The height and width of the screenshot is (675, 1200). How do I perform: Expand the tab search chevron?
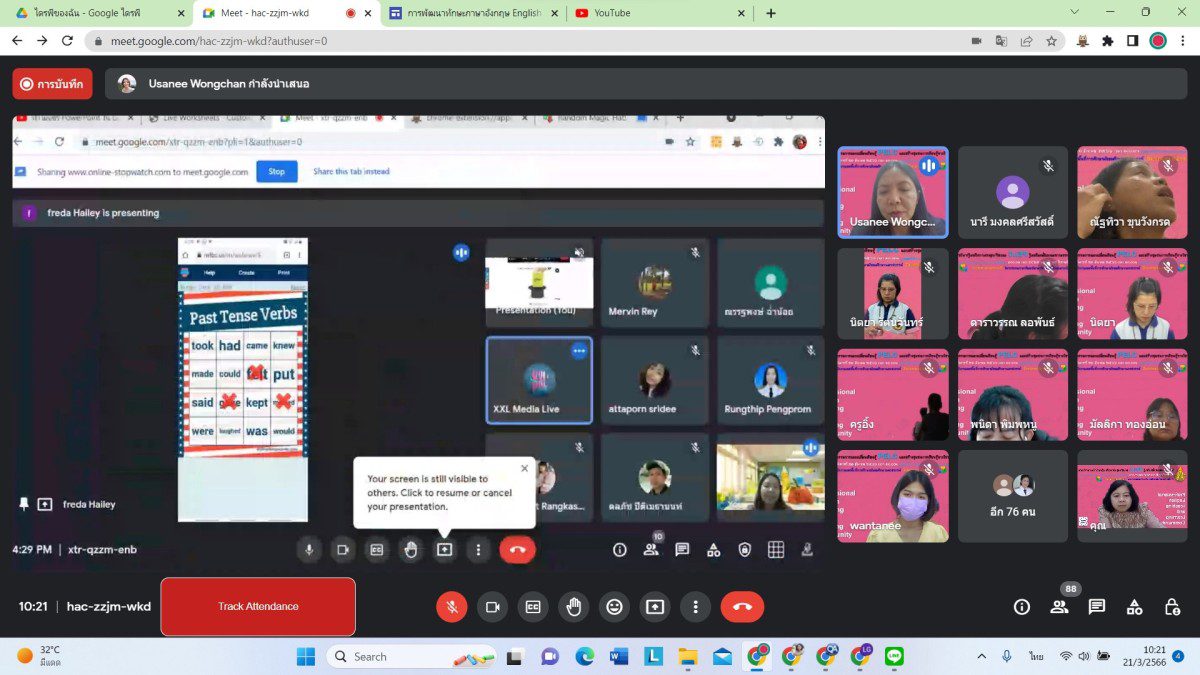[1074, 12]
